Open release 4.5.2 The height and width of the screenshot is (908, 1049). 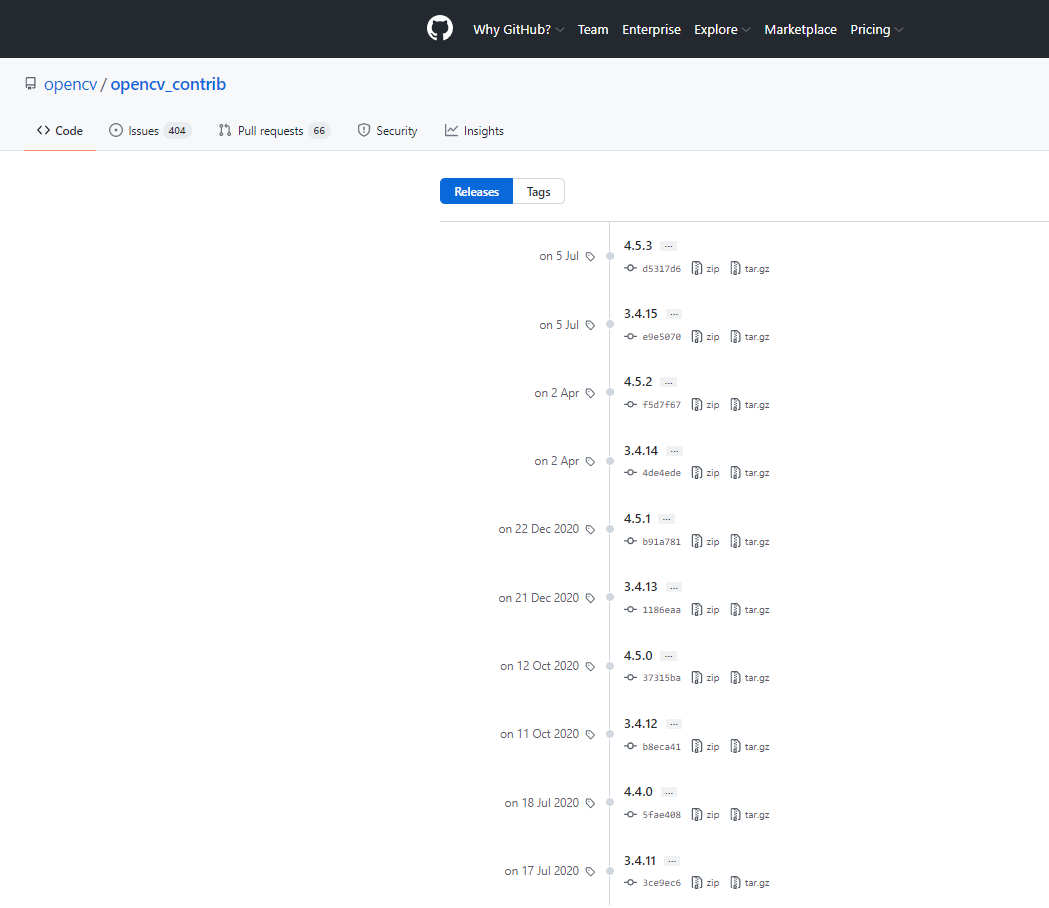click(638, 382)
